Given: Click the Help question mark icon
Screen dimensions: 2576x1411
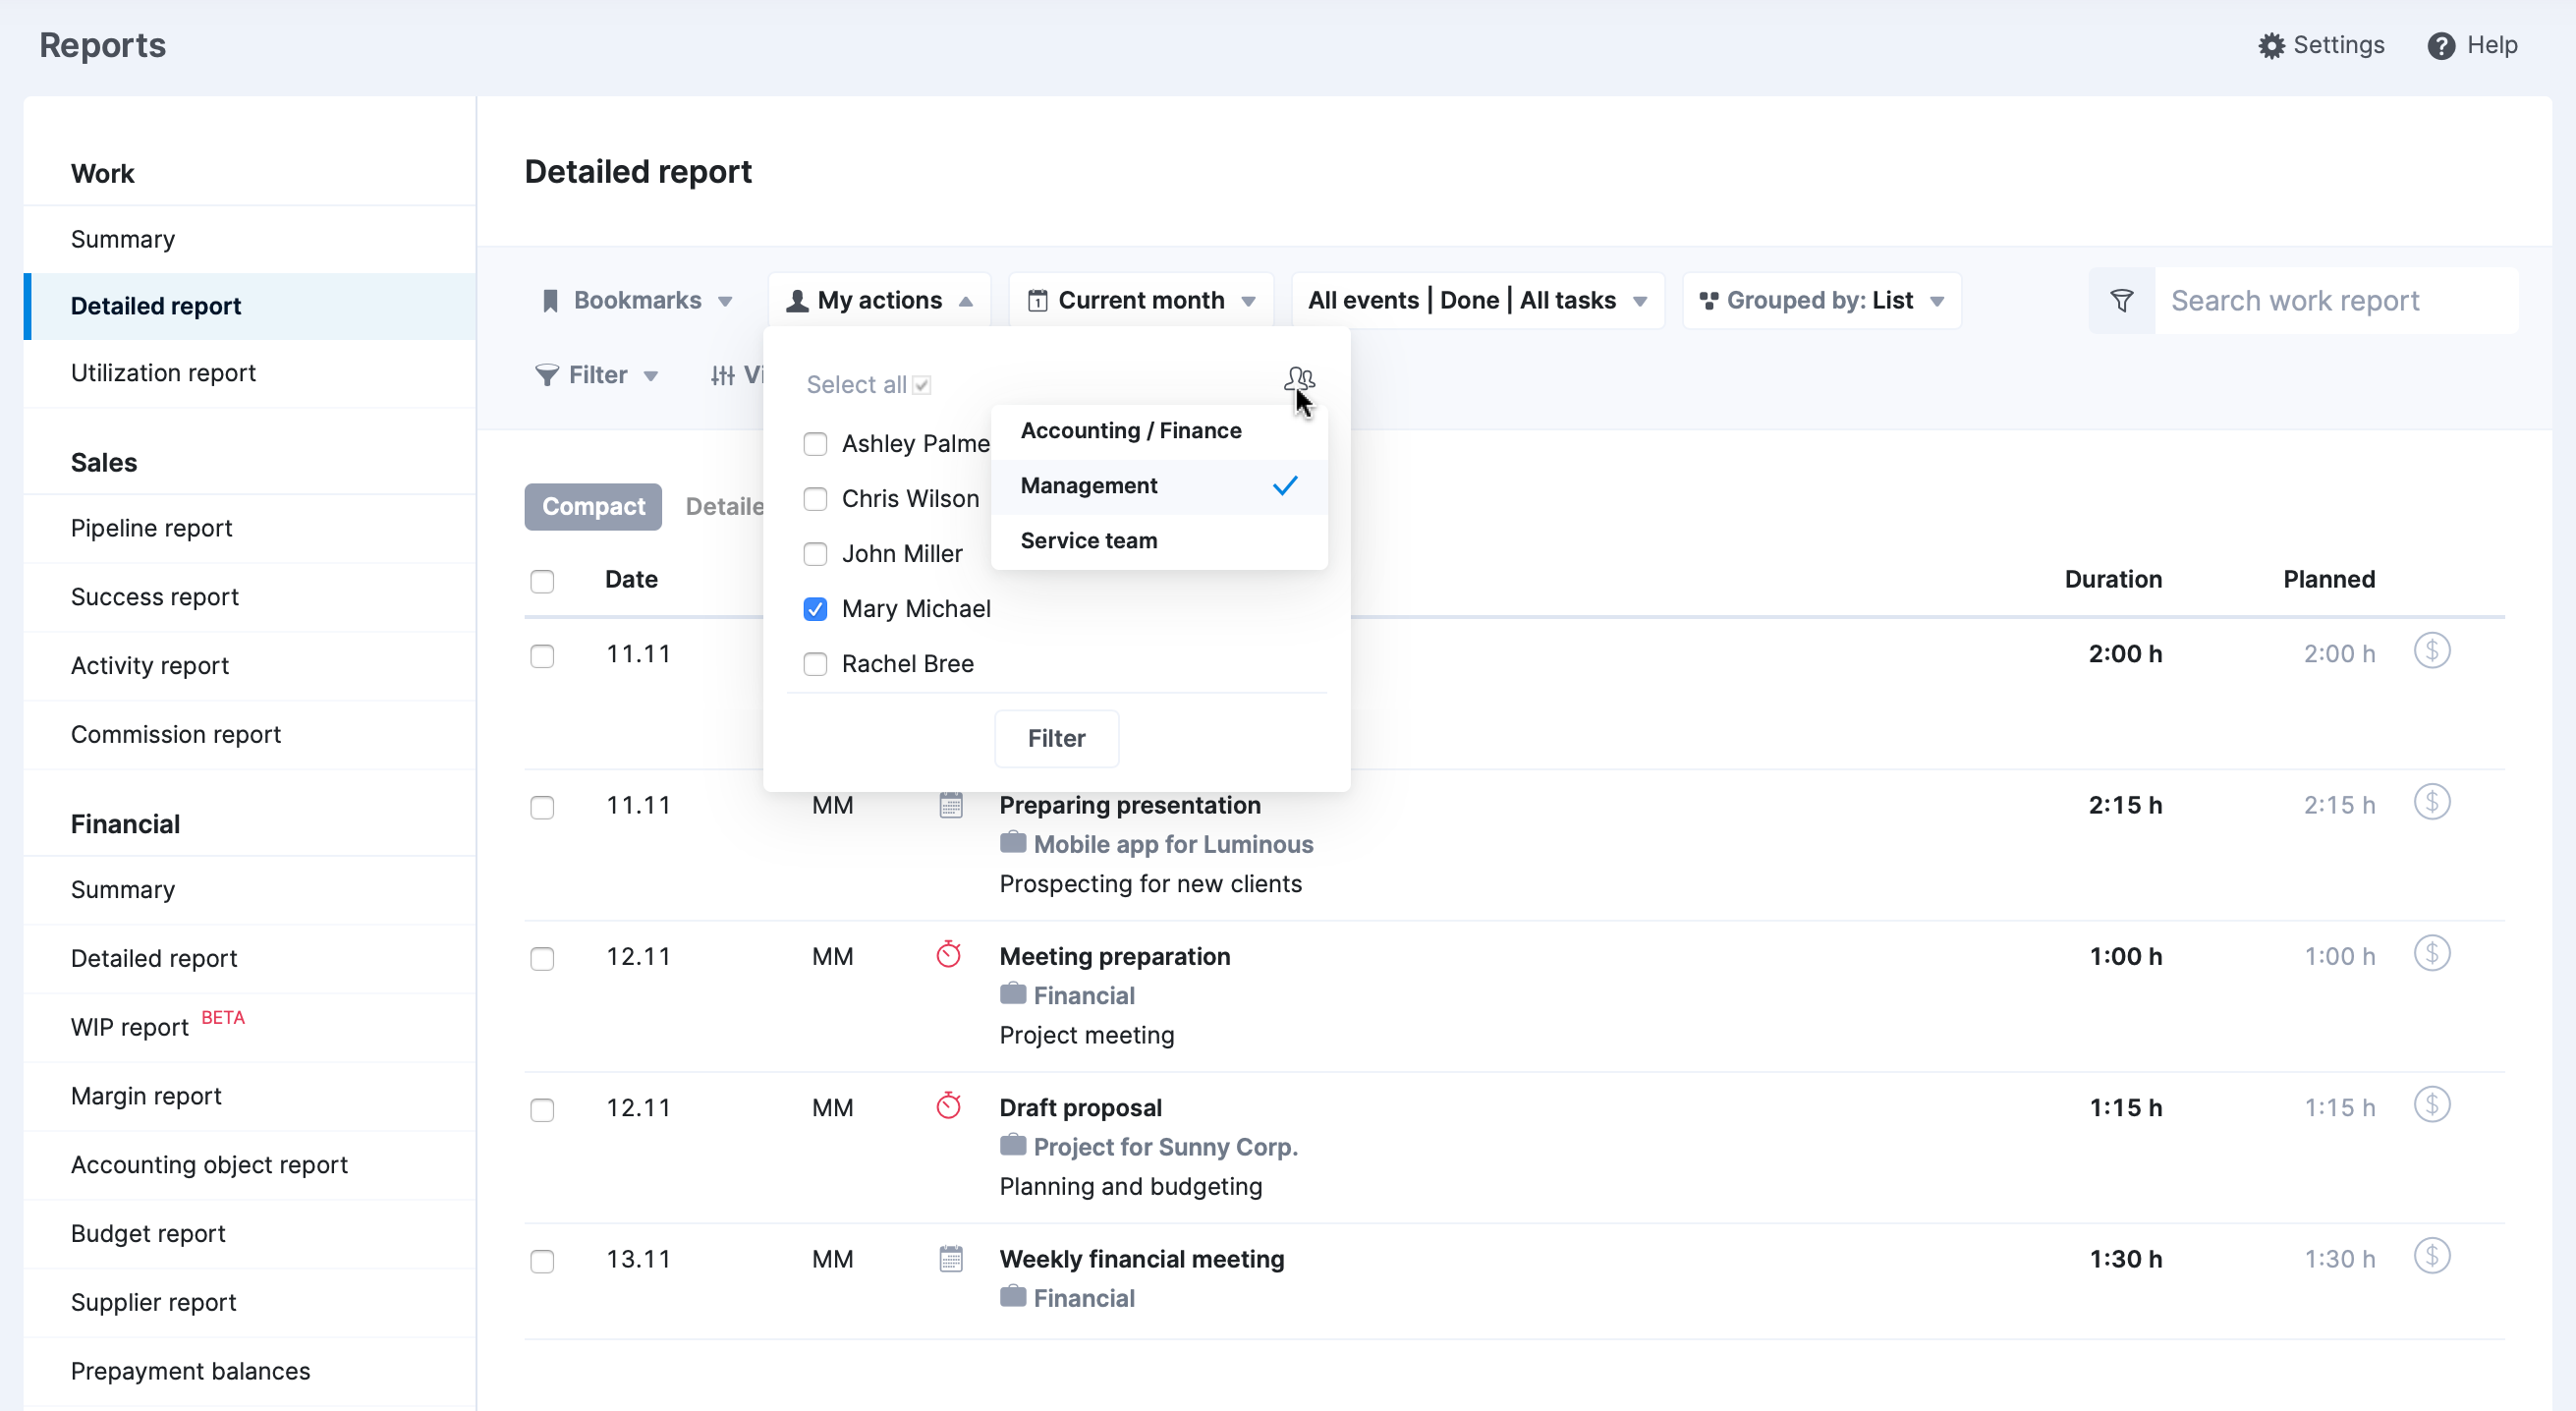Looking at the screenshot, I should pos(2441,46).
